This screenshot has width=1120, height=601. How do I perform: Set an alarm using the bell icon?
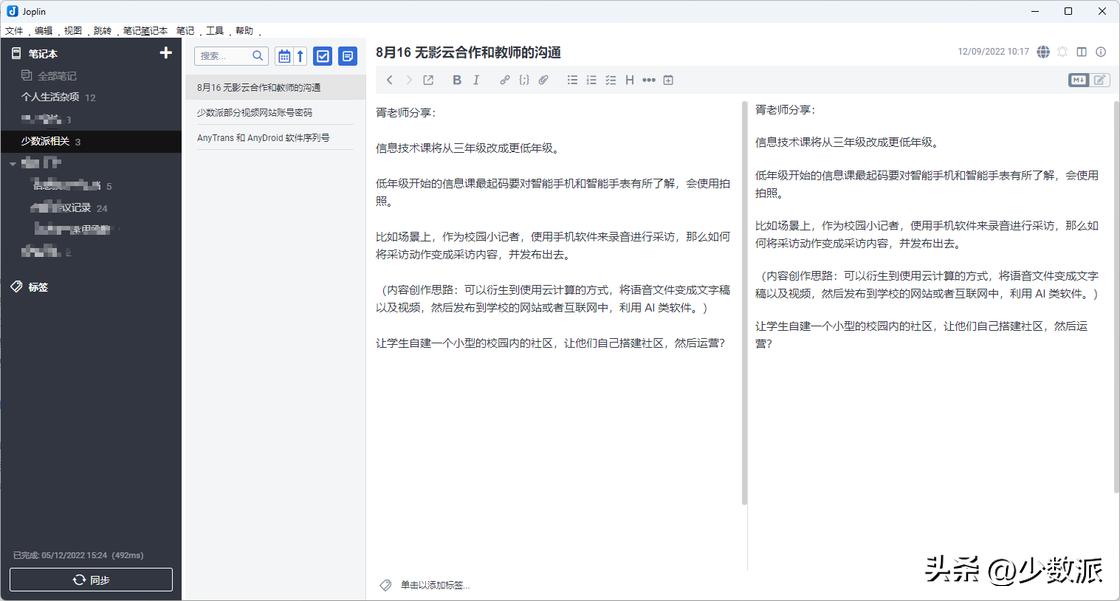point(1062,51)
